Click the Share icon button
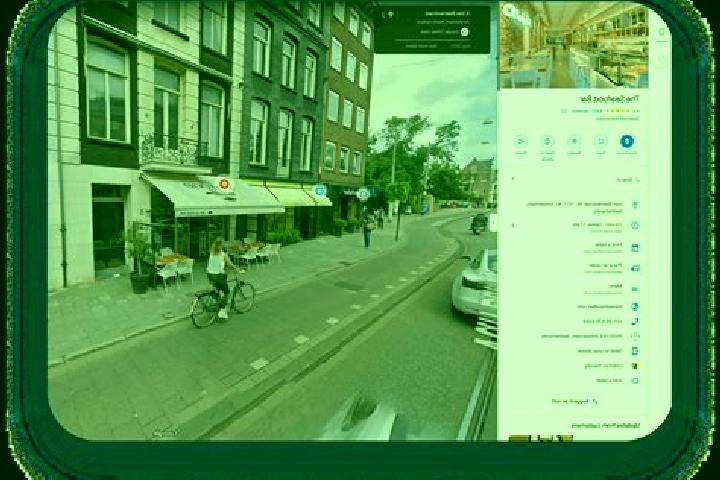 [521, 141]
